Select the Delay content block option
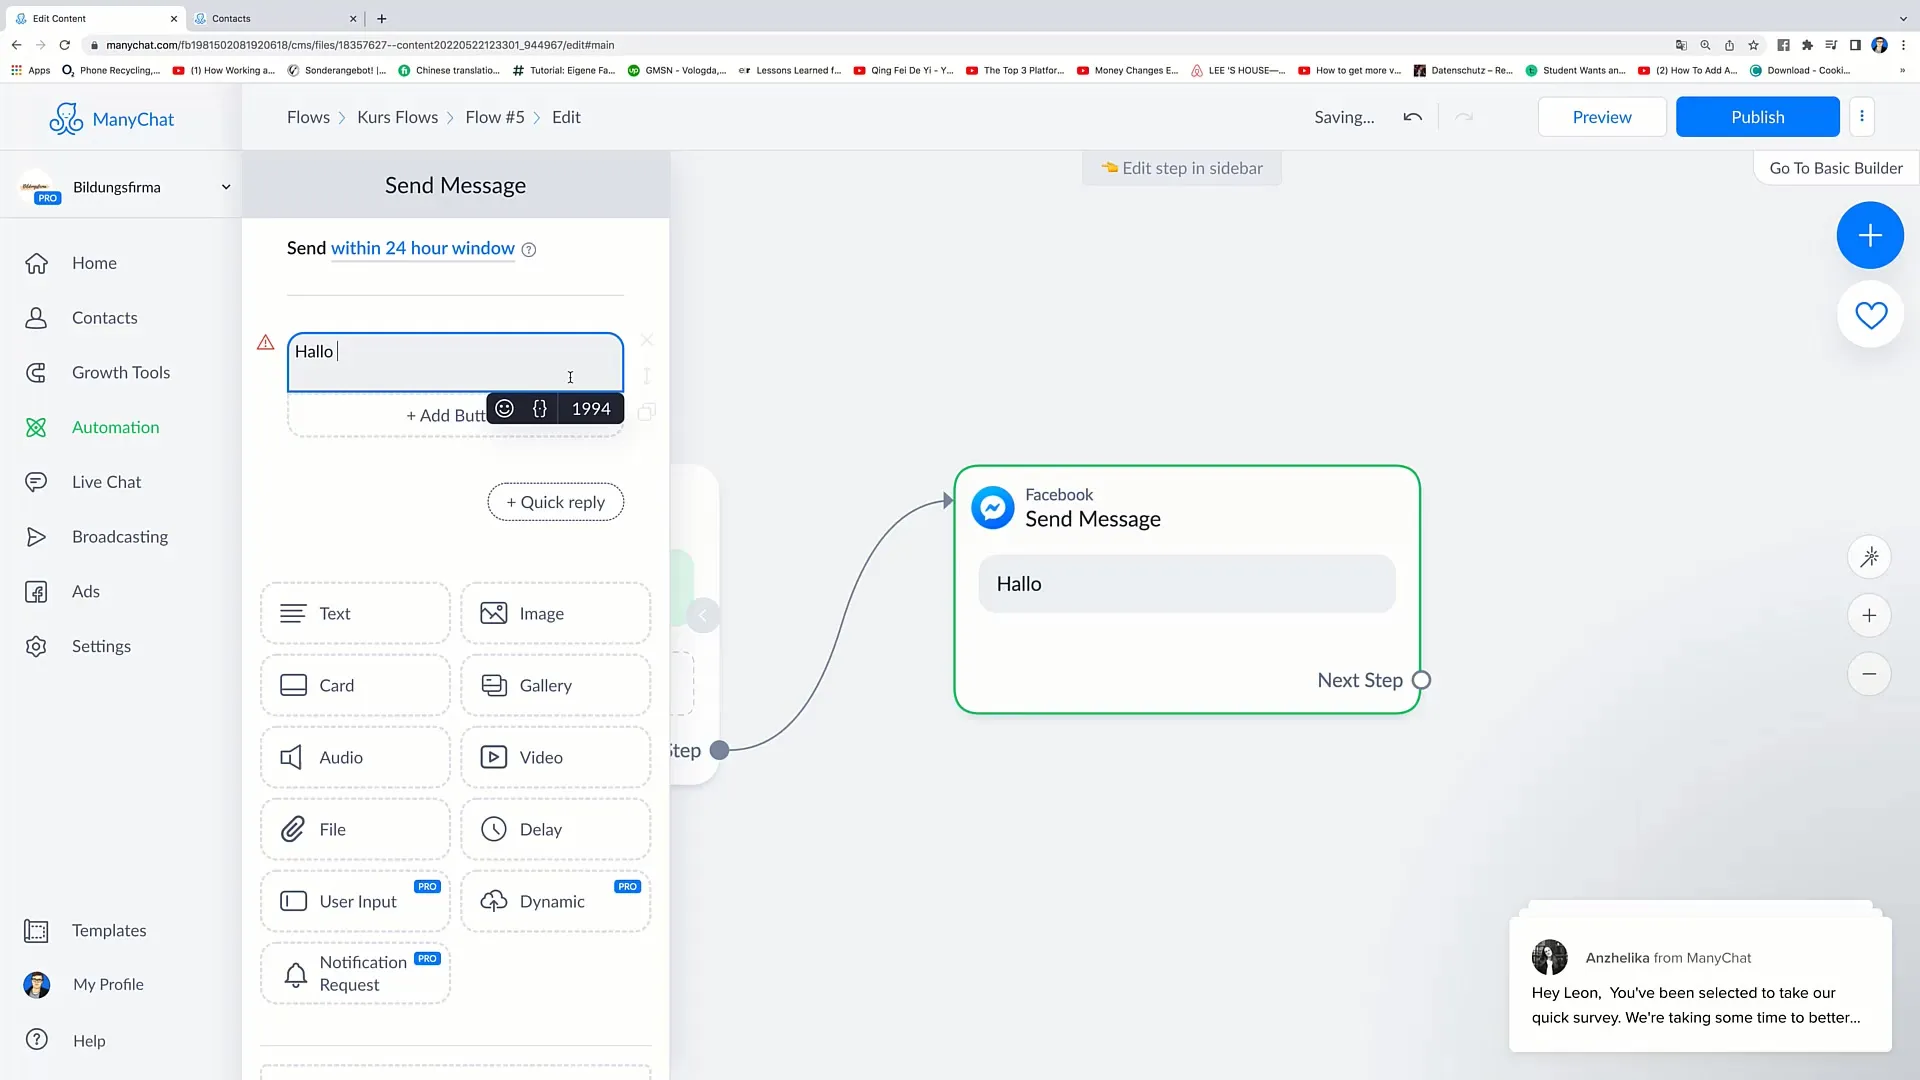The width and height of the screenshot is (1920, 1080). (x=555, y=828)
